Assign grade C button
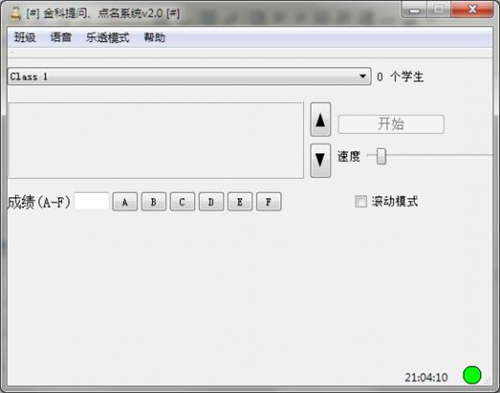This screenshot has width=500, height=393. tap(182, 202)
